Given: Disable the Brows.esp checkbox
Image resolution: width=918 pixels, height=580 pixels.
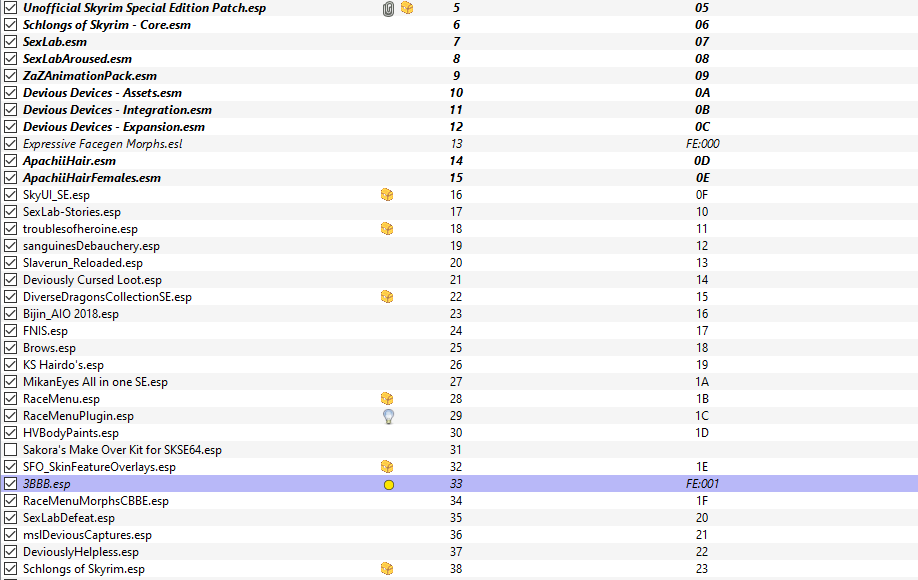Looking at the screenshot, I should tap(11, 348).
